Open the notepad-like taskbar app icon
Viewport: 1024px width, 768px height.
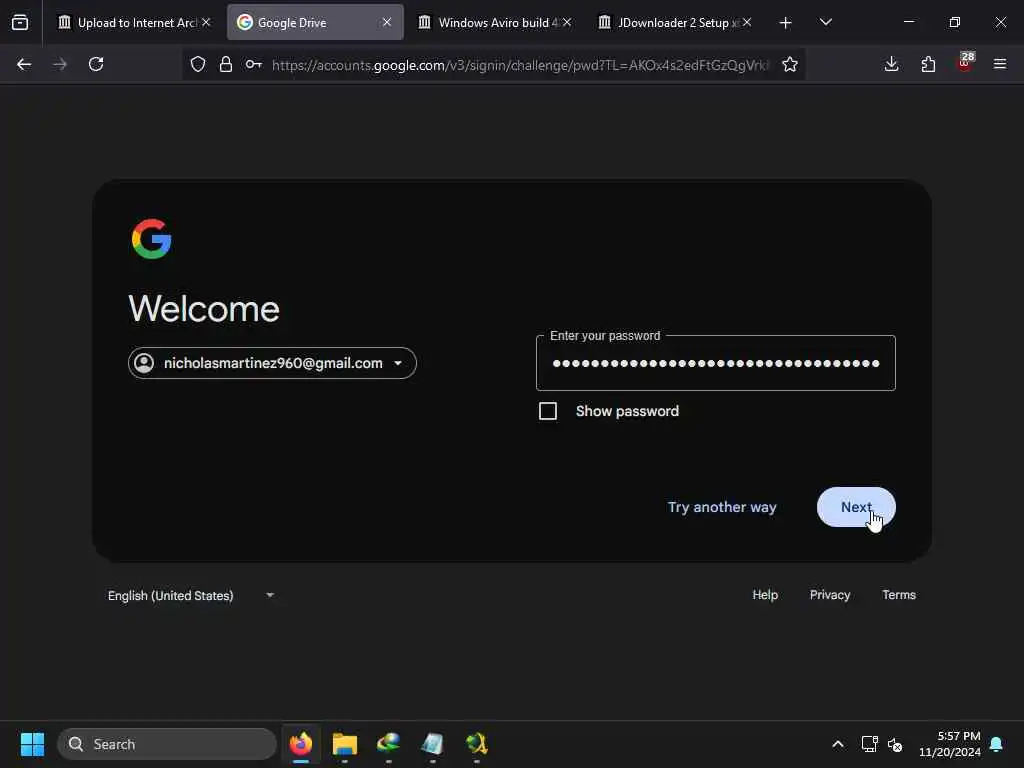[432, 744]
